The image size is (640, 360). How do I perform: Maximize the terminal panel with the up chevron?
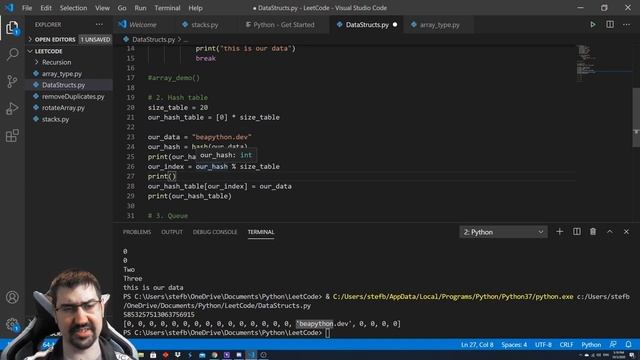pos(610,232)
